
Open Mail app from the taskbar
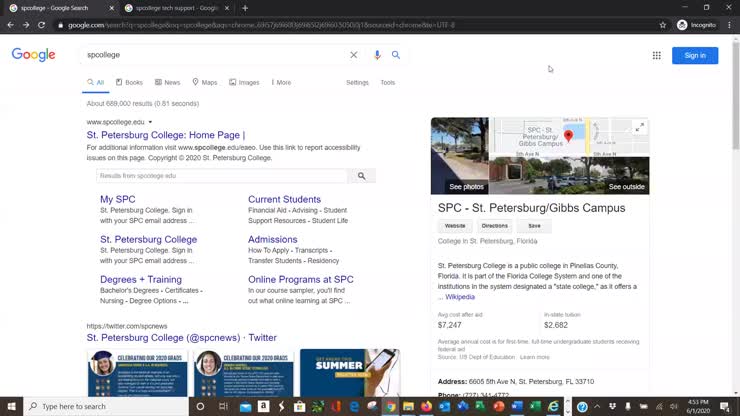click(245, 406)
